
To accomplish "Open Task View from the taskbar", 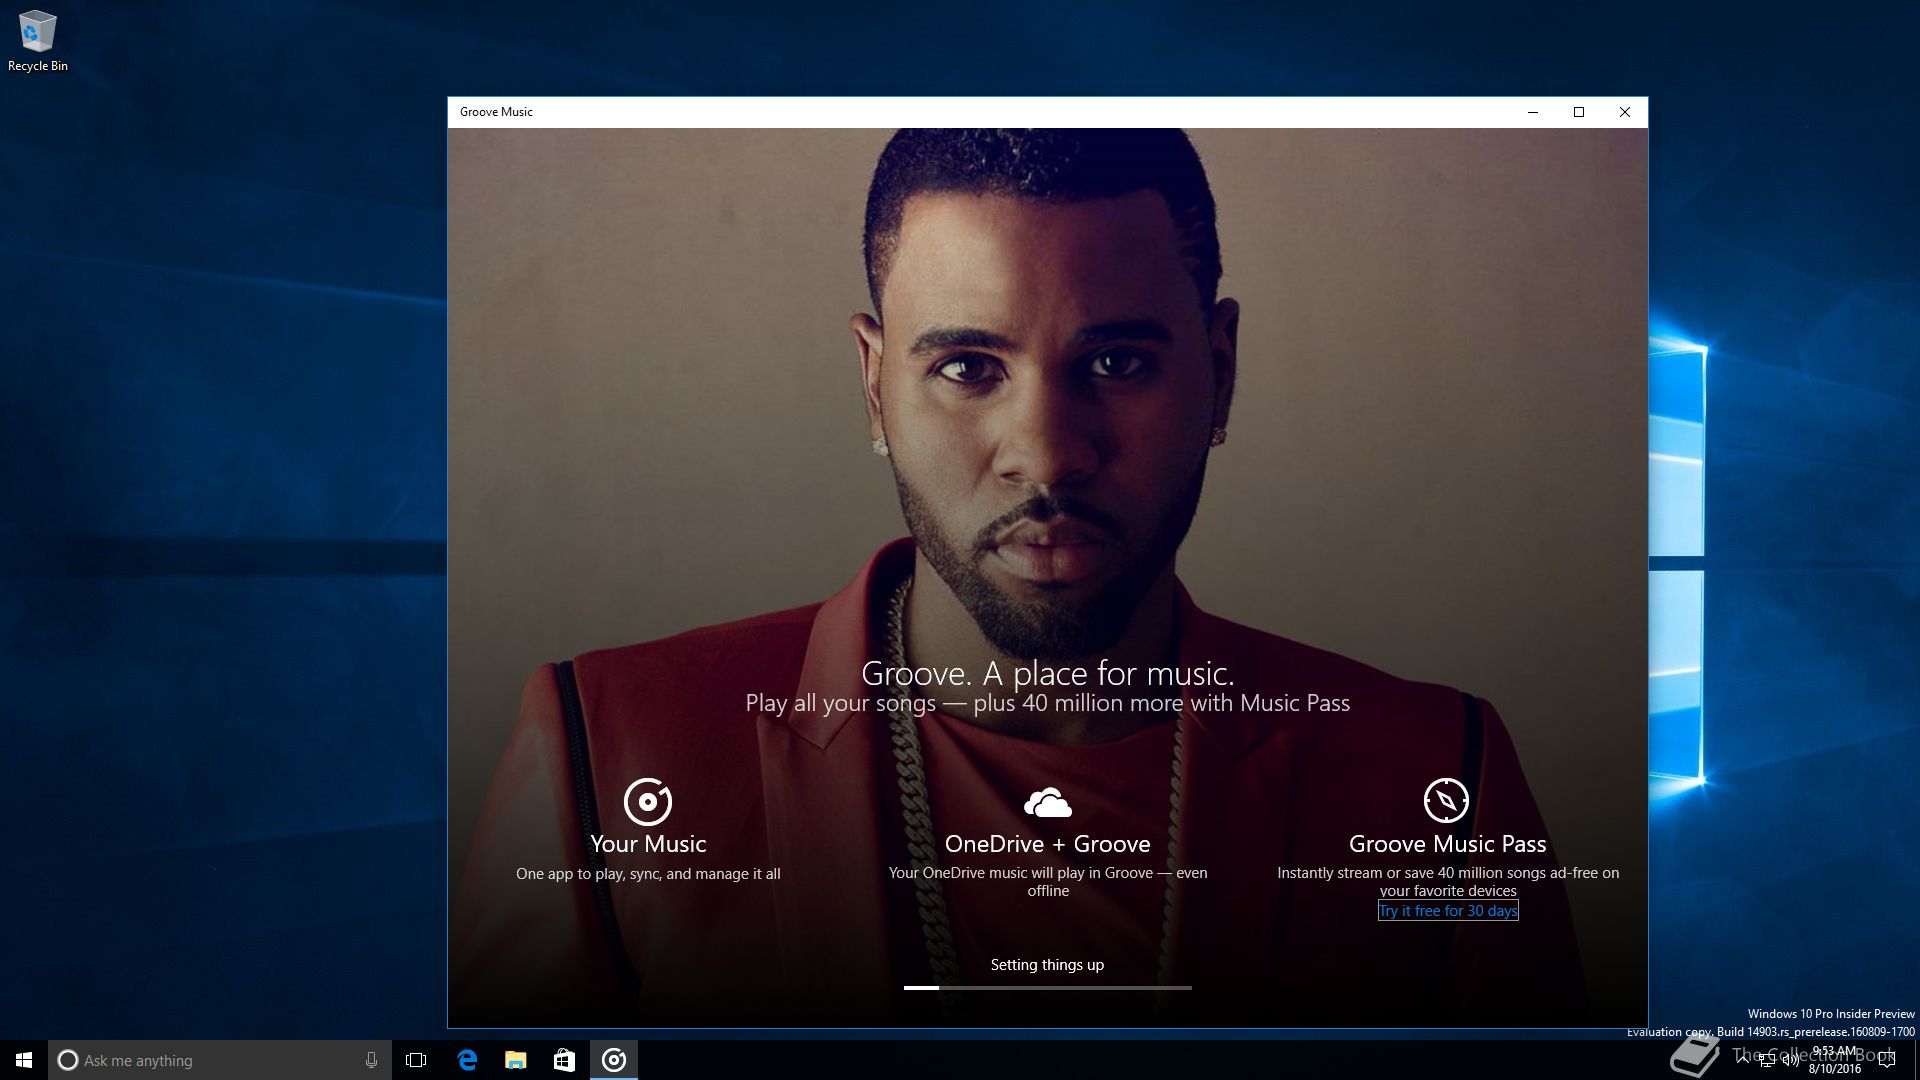I will click(x=416, y=1060).
